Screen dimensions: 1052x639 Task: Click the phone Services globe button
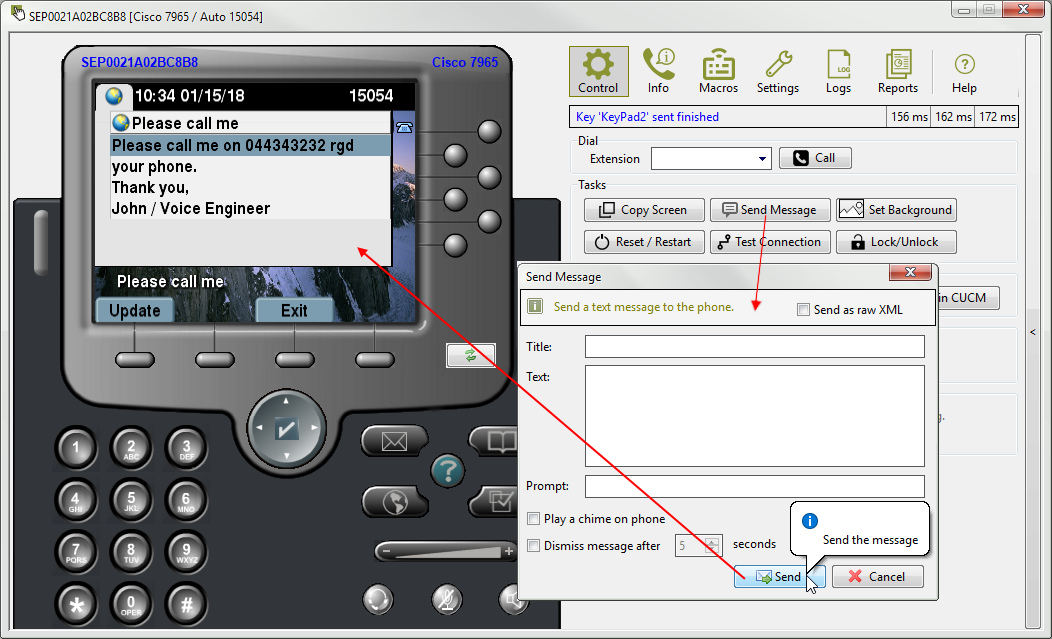coord(394,501)
